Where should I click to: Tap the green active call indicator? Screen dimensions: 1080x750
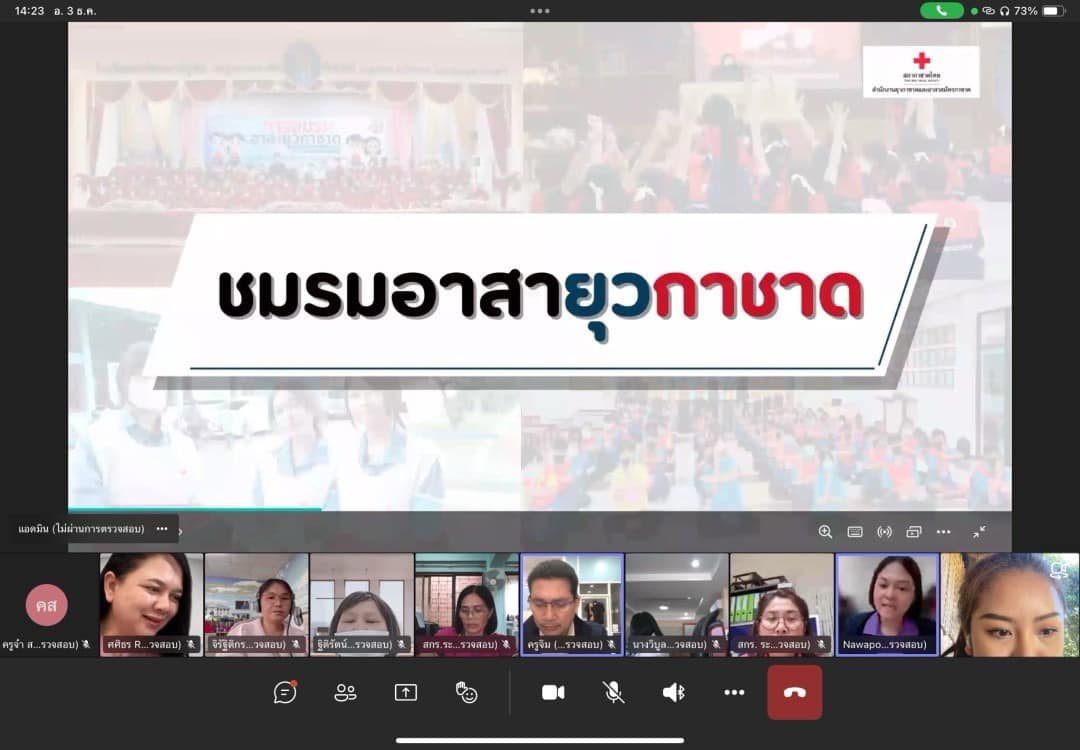point(941,11)
